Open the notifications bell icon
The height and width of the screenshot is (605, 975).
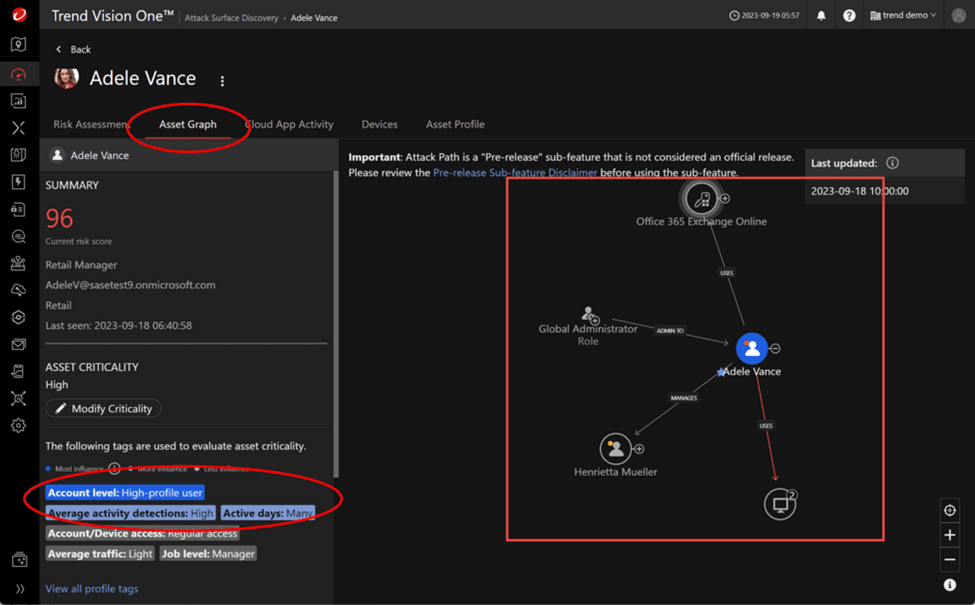[x=821, y=16]
